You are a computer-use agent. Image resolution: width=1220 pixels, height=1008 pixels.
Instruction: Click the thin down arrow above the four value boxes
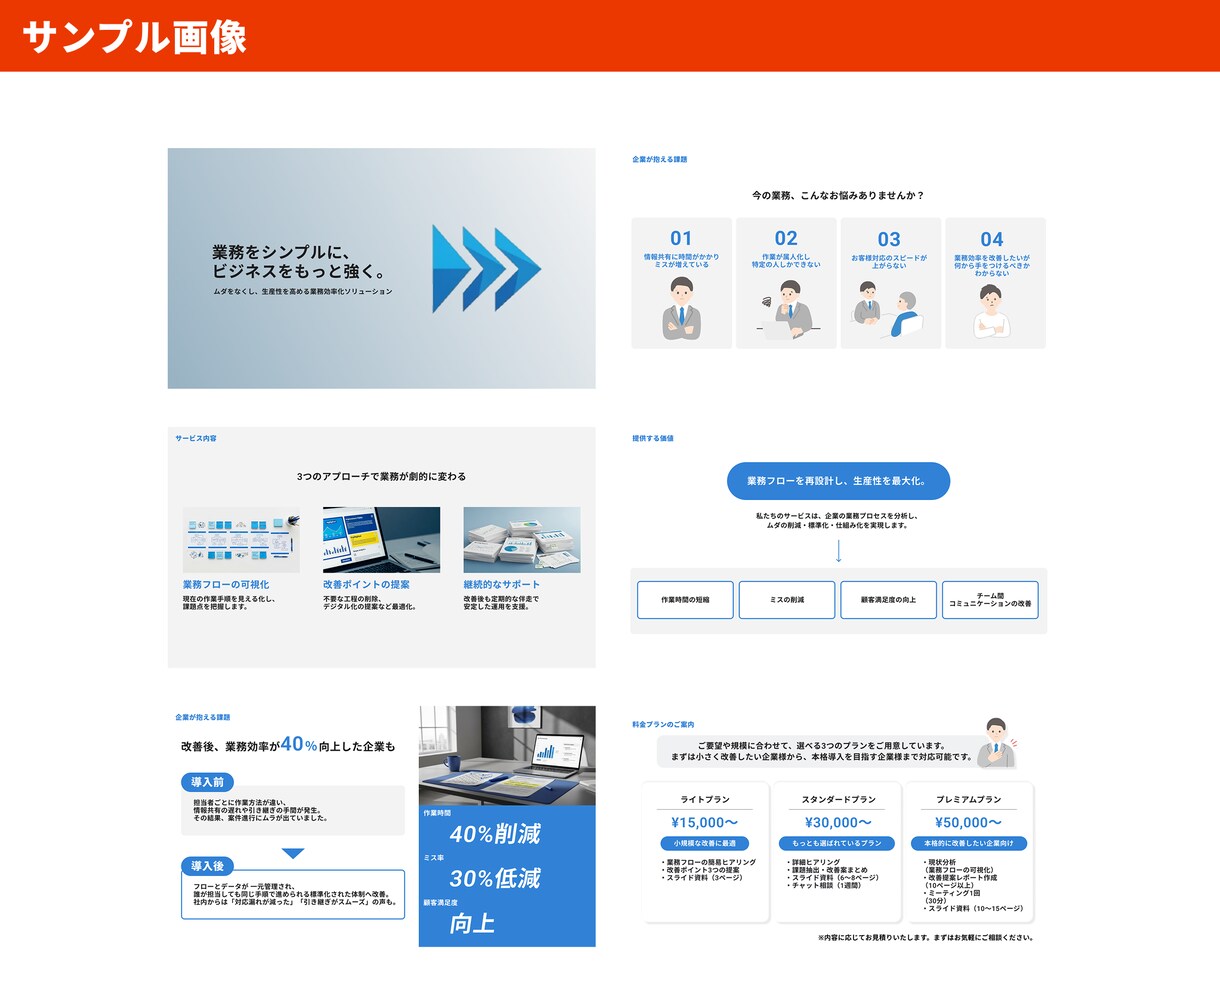839,551
